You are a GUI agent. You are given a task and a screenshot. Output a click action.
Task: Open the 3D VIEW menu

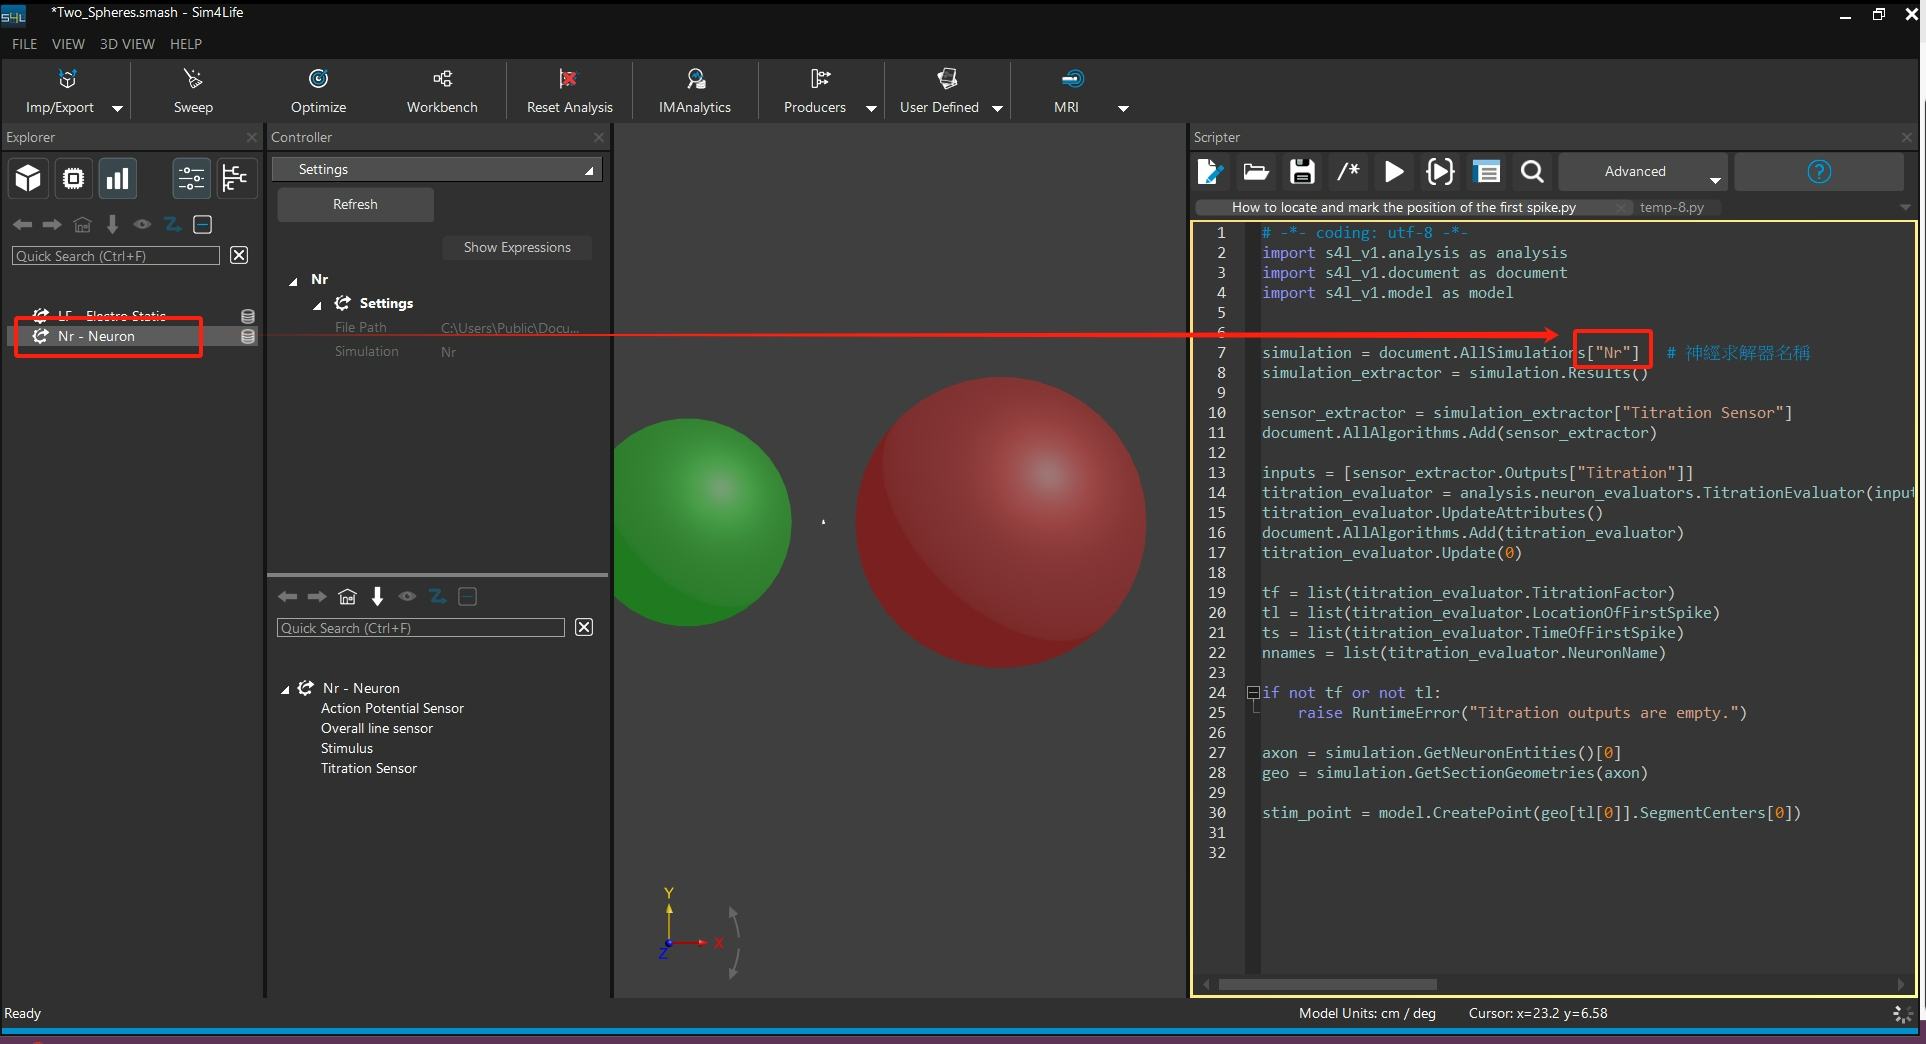pyautogui.click(x=127, y=44)
